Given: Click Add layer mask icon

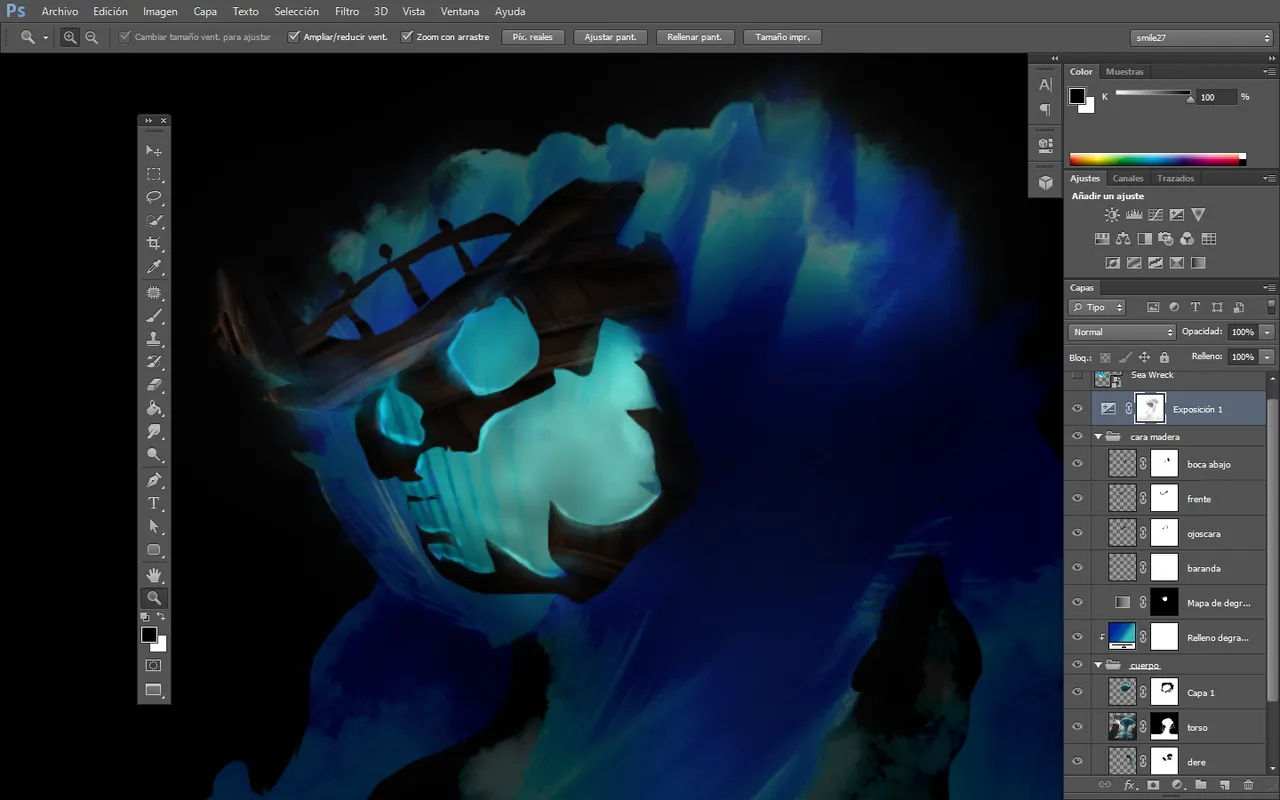Looking at the screenshot, I should (1153, 785).
